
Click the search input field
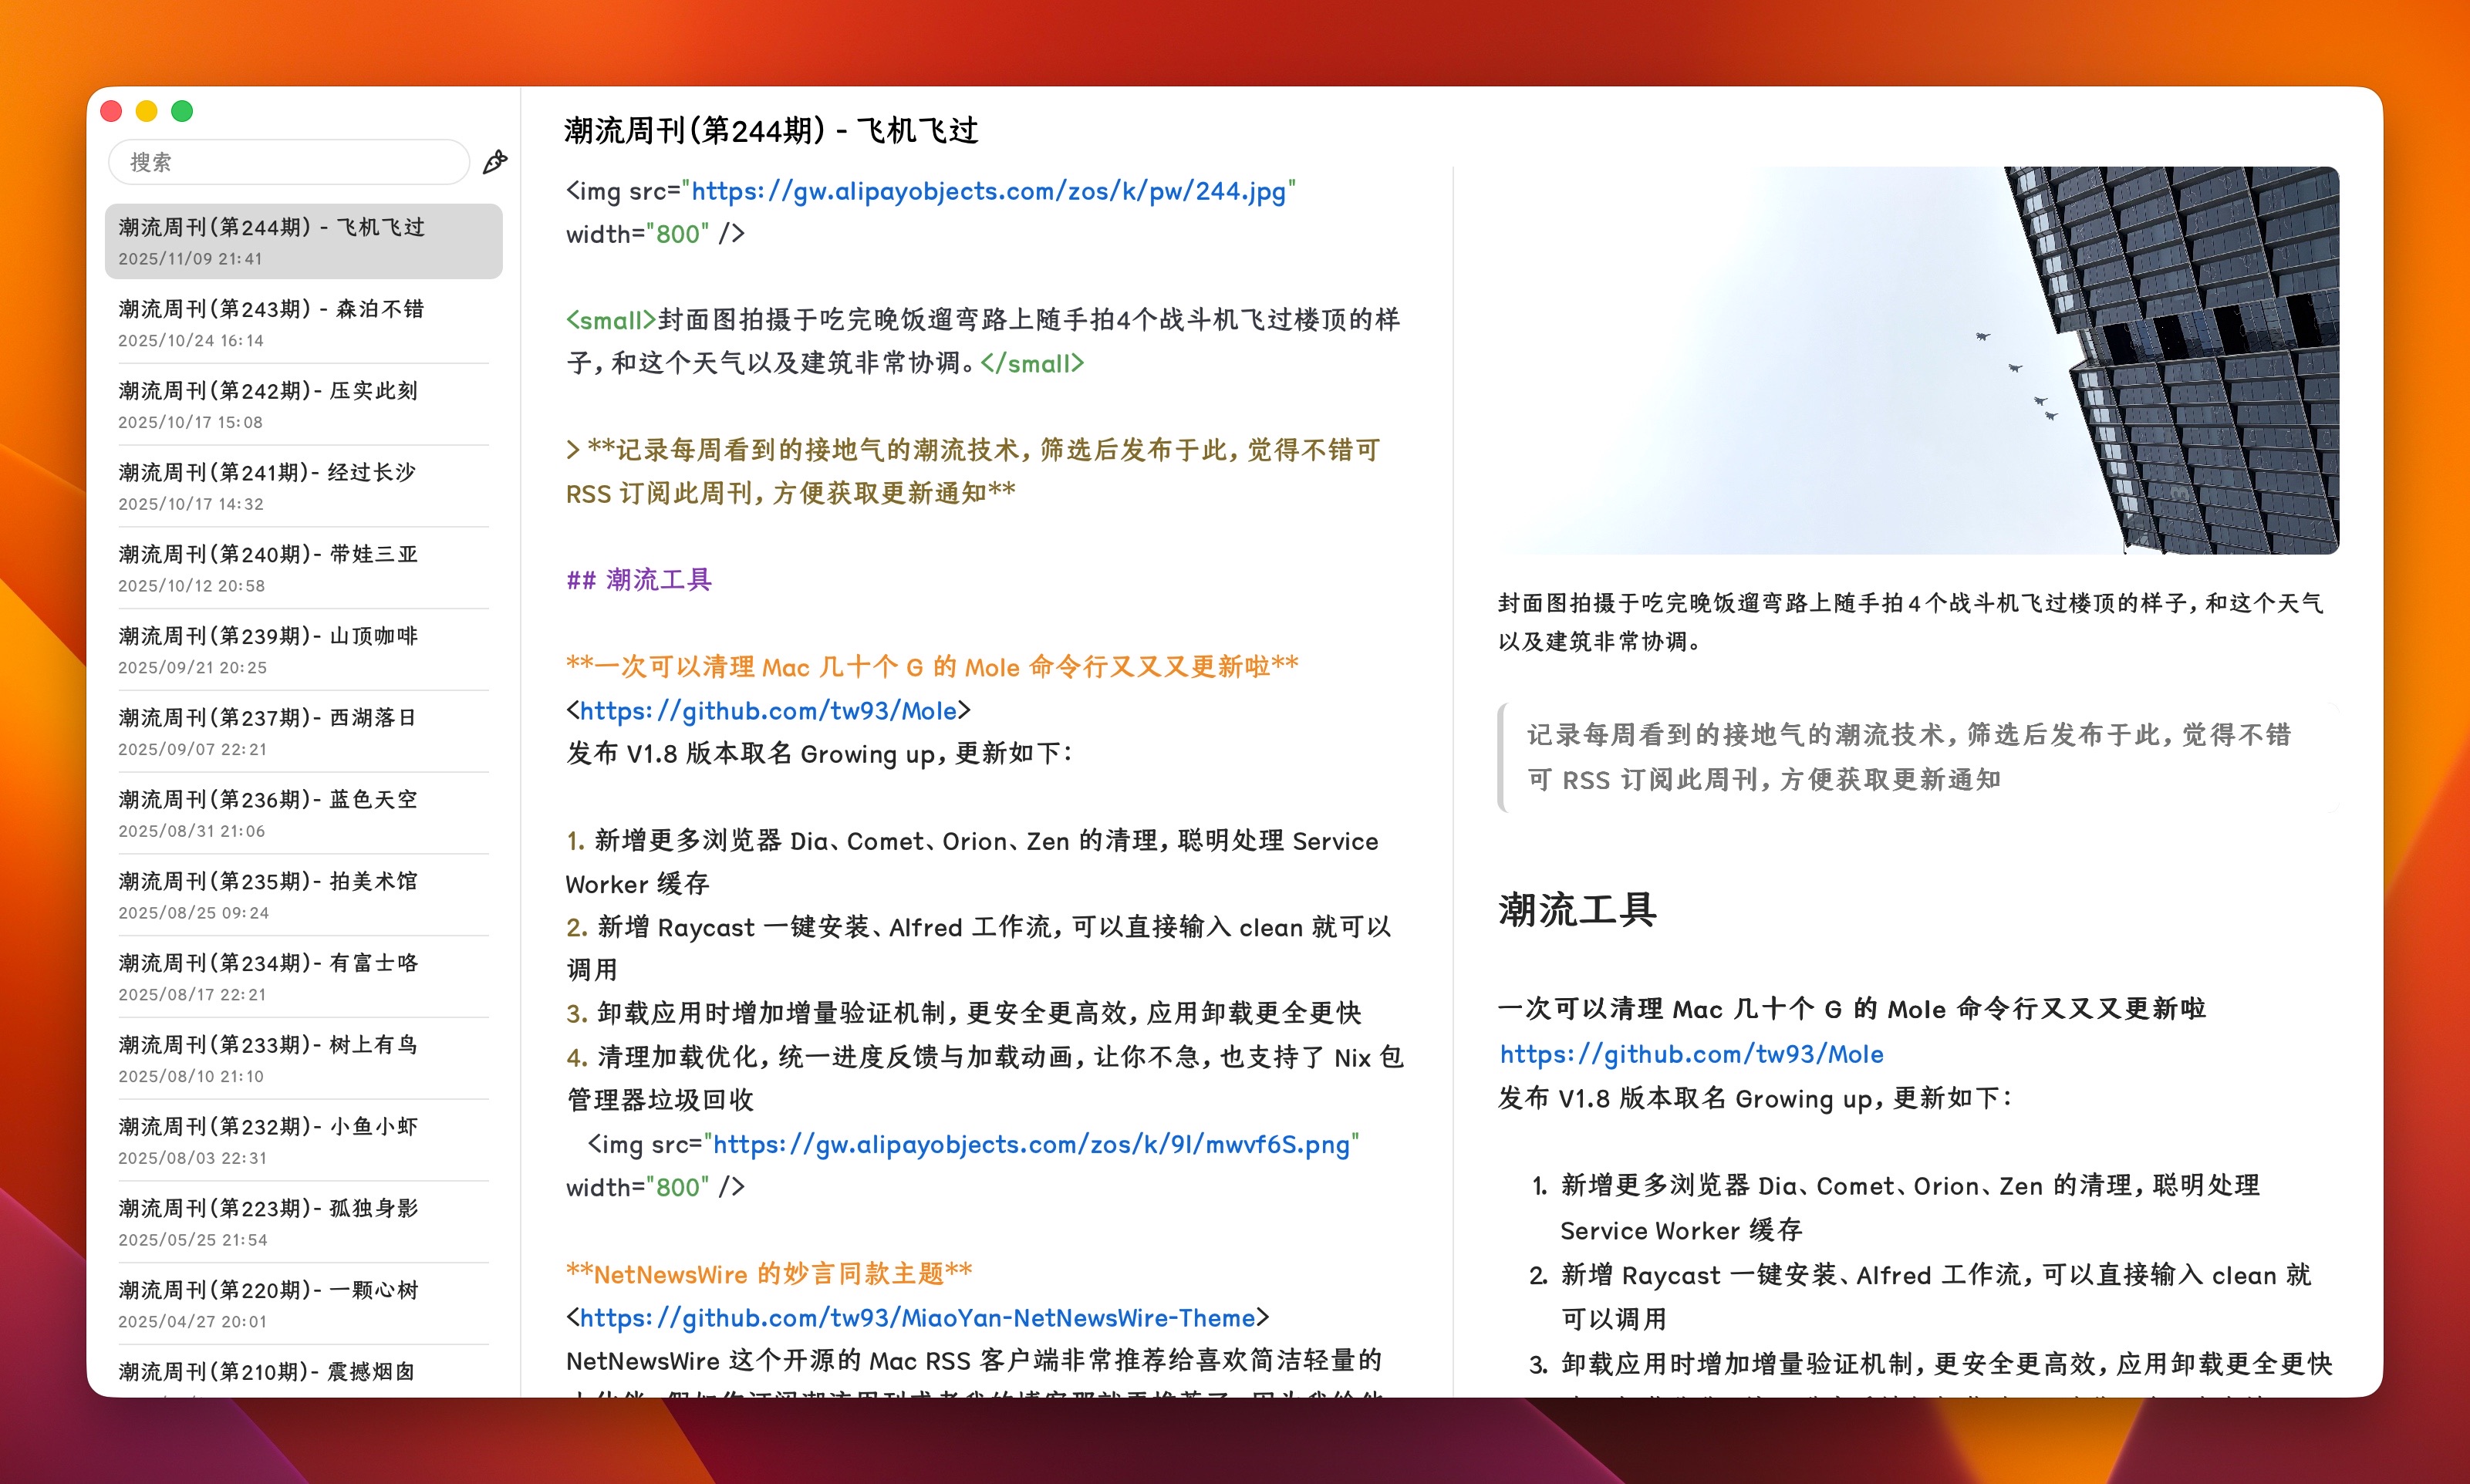[x=288, y=162]
